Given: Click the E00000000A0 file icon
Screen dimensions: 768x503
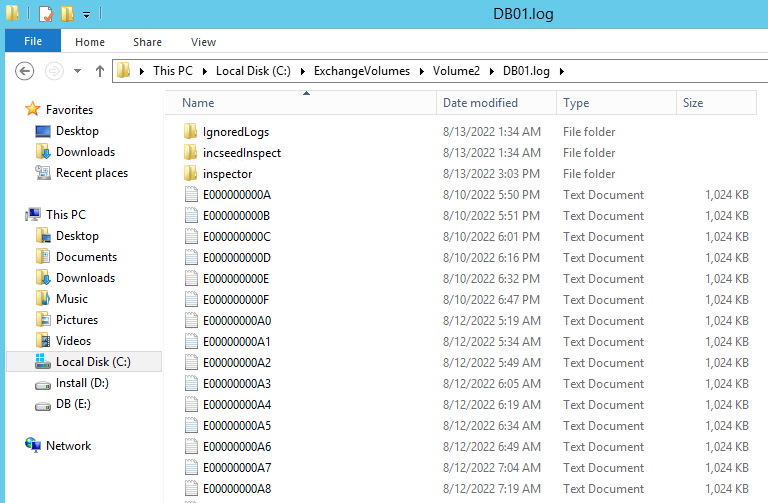Looking at the screenshot, I should pos(191,321).
